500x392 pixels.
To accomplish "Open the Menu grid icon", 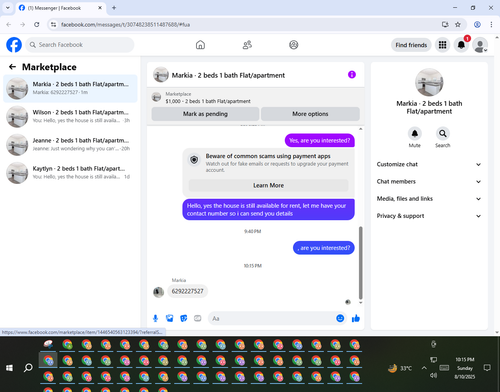I will pyautogui.click(x=442, y=45).
